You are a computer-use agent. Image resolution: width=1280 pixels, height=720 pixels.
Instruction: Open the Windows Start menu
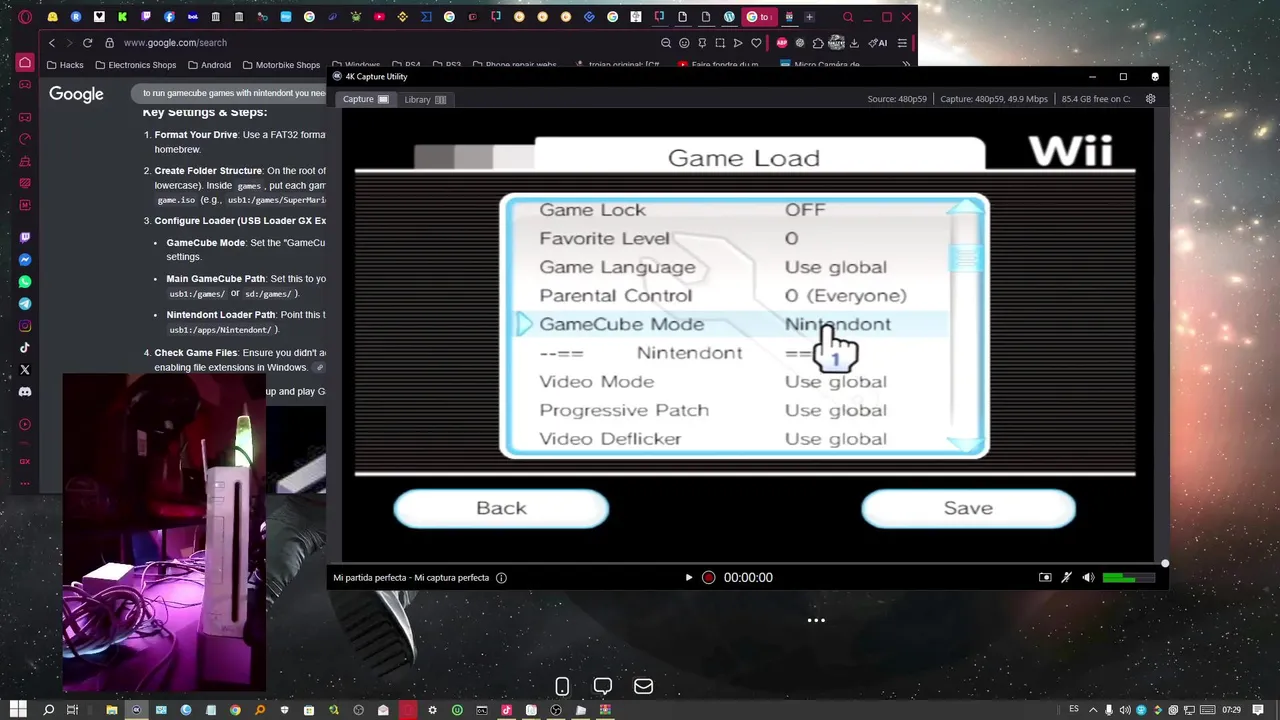point(18,710)
